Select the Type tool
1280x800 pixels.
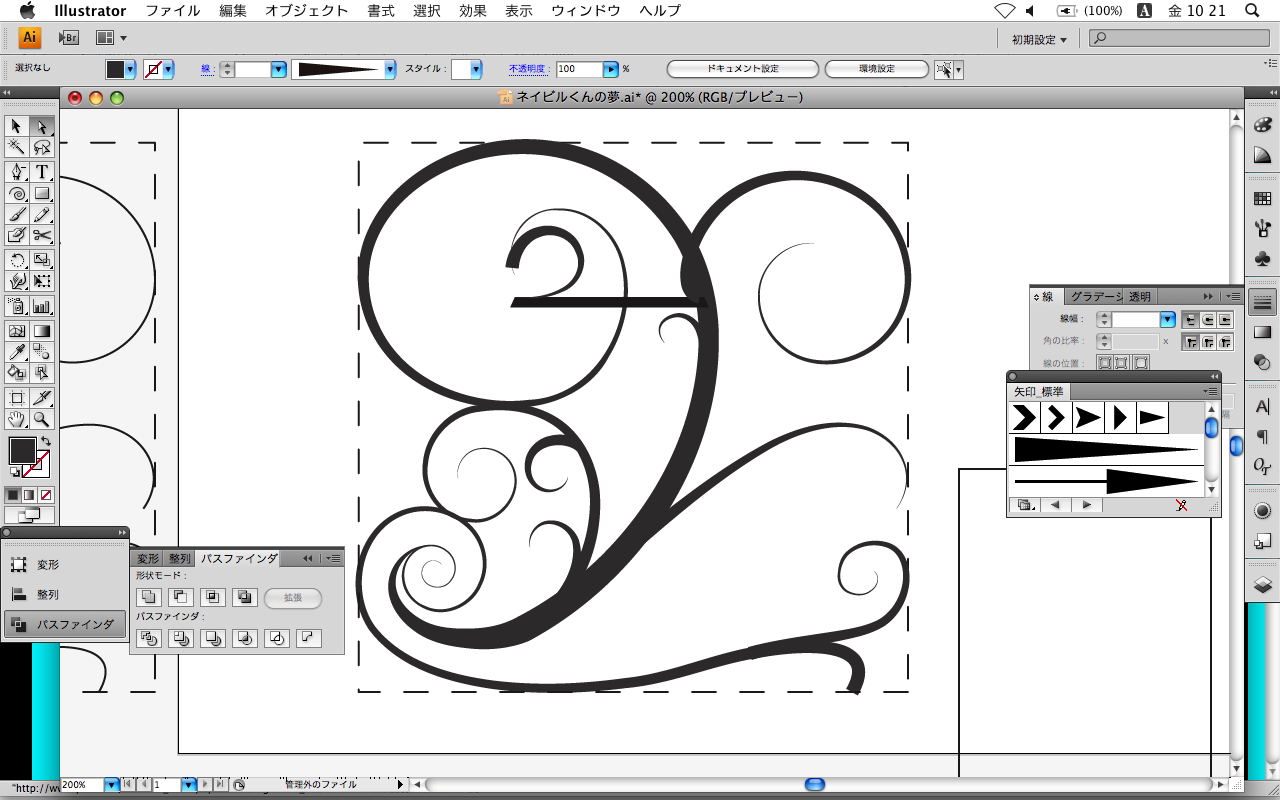tap(42, 172)
